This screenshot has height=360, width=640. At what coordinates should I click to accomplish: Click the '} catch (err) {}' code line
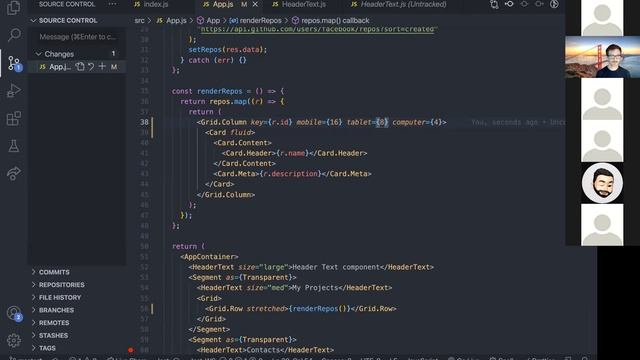pyautogui.click(x=213, y=60)
